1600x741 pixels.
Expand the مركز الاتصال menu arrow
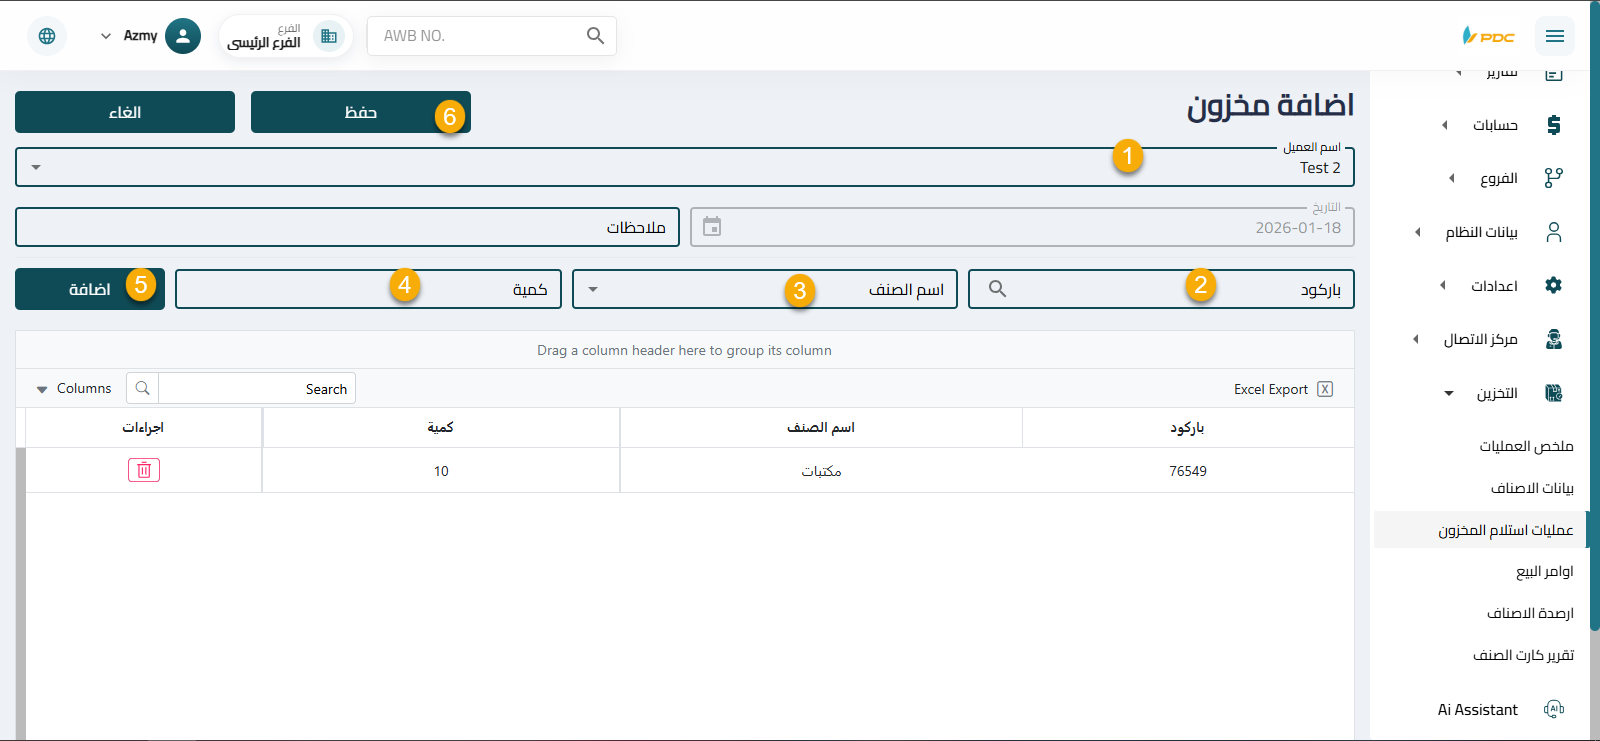(1415, 339)
